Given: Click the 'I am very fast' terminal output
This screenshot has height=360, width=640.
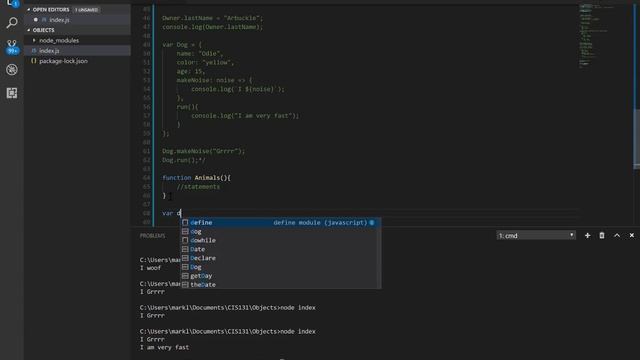Looking at the screenshot, I should (164, 347).
